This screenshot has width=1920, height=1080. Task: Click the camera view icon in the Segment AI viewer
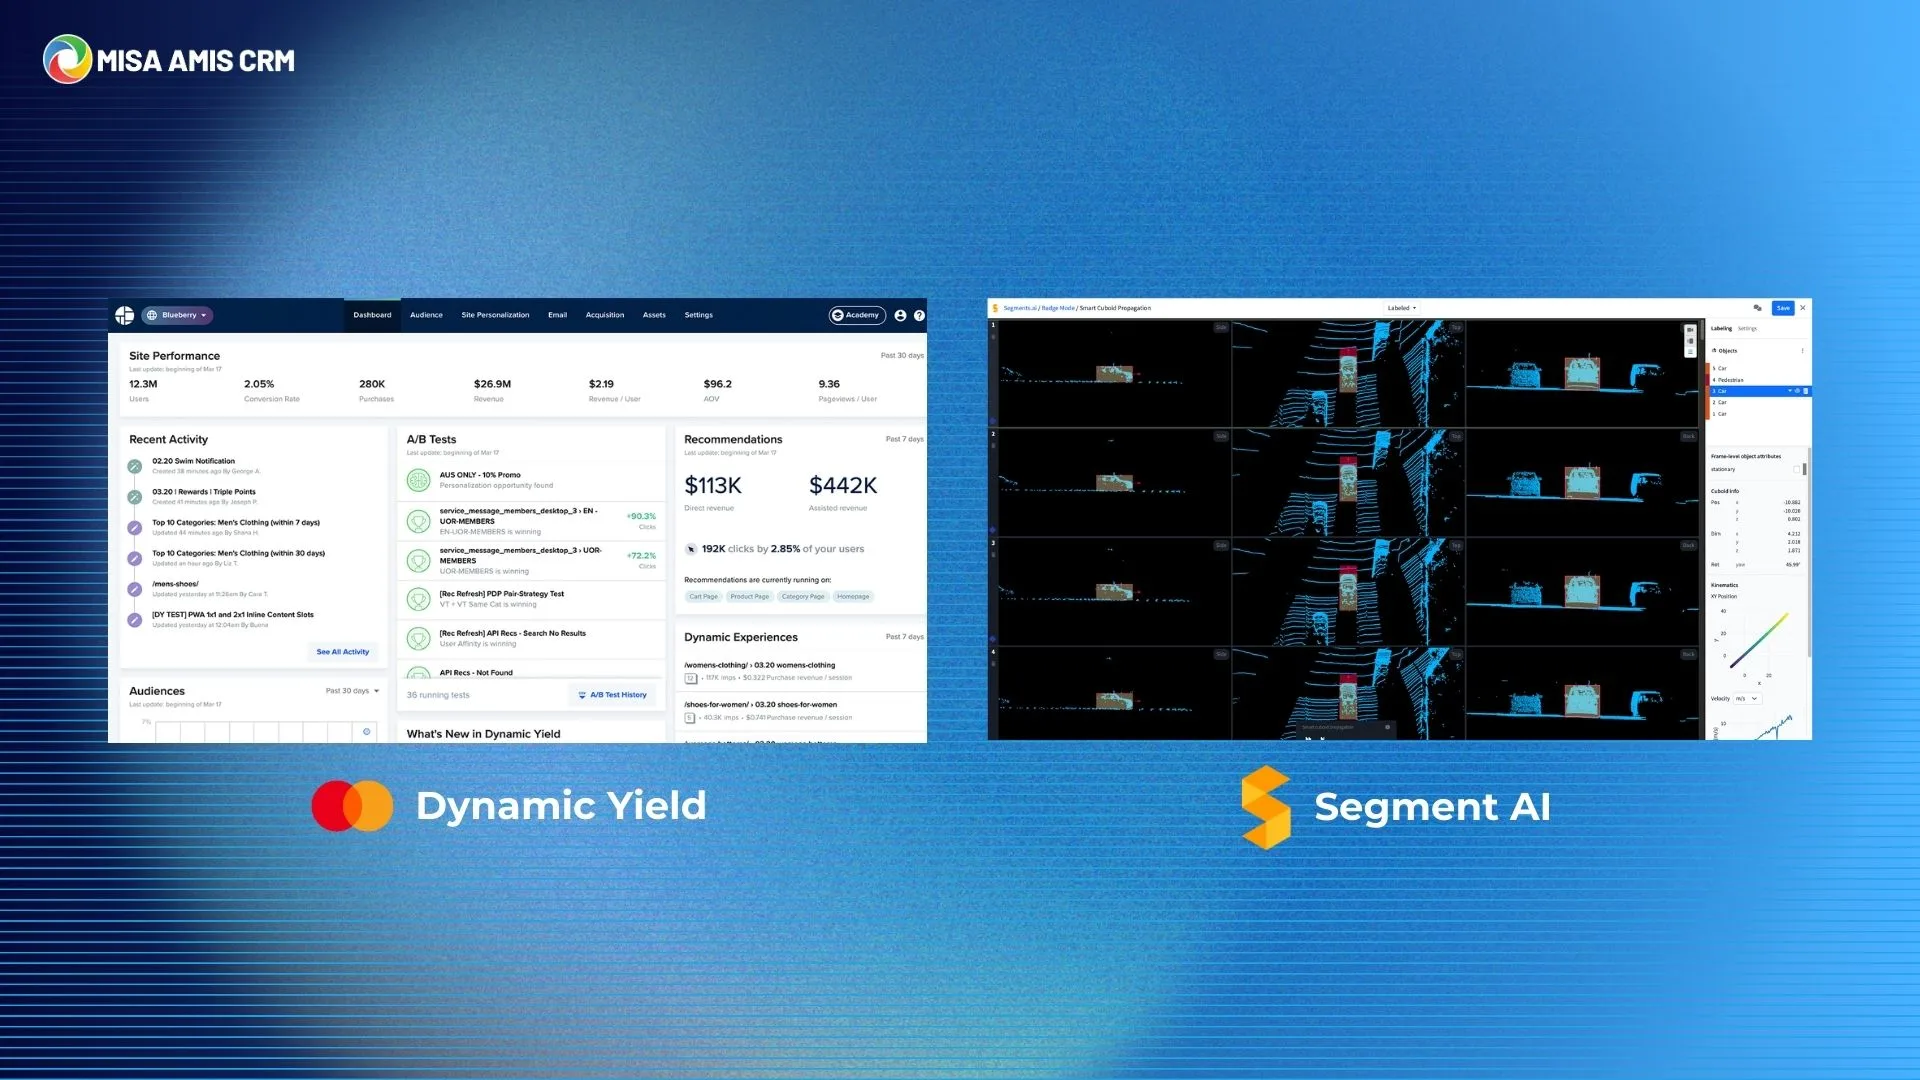(1690, 330)
